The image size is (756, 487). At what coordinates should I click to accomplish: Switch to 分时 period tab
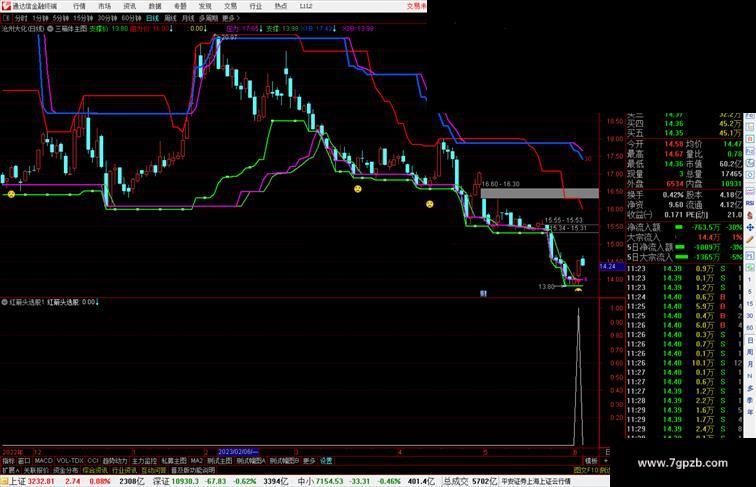point(21,18)
